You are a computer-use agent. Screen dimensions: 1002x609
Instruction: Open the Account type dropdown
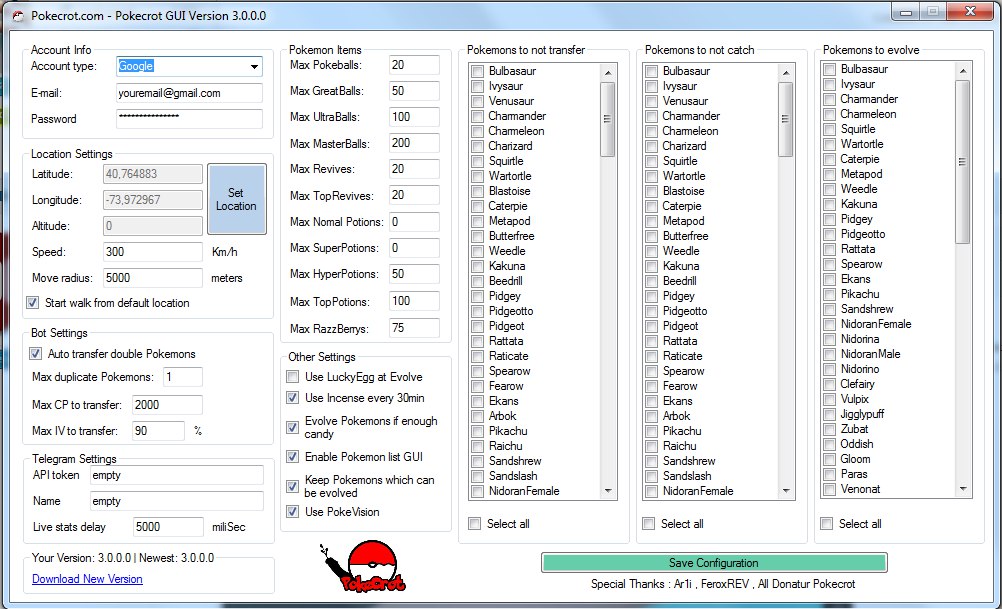[x=253, y=67]
